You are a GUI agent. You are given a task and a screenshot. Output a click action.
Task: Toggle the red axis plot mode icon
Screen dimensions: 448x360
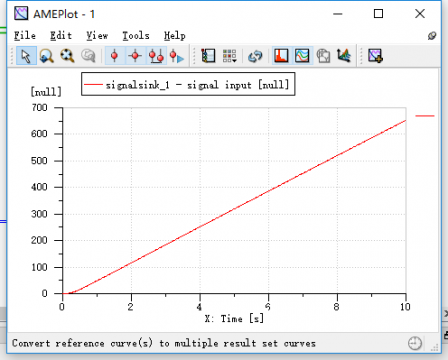[281, 56]
